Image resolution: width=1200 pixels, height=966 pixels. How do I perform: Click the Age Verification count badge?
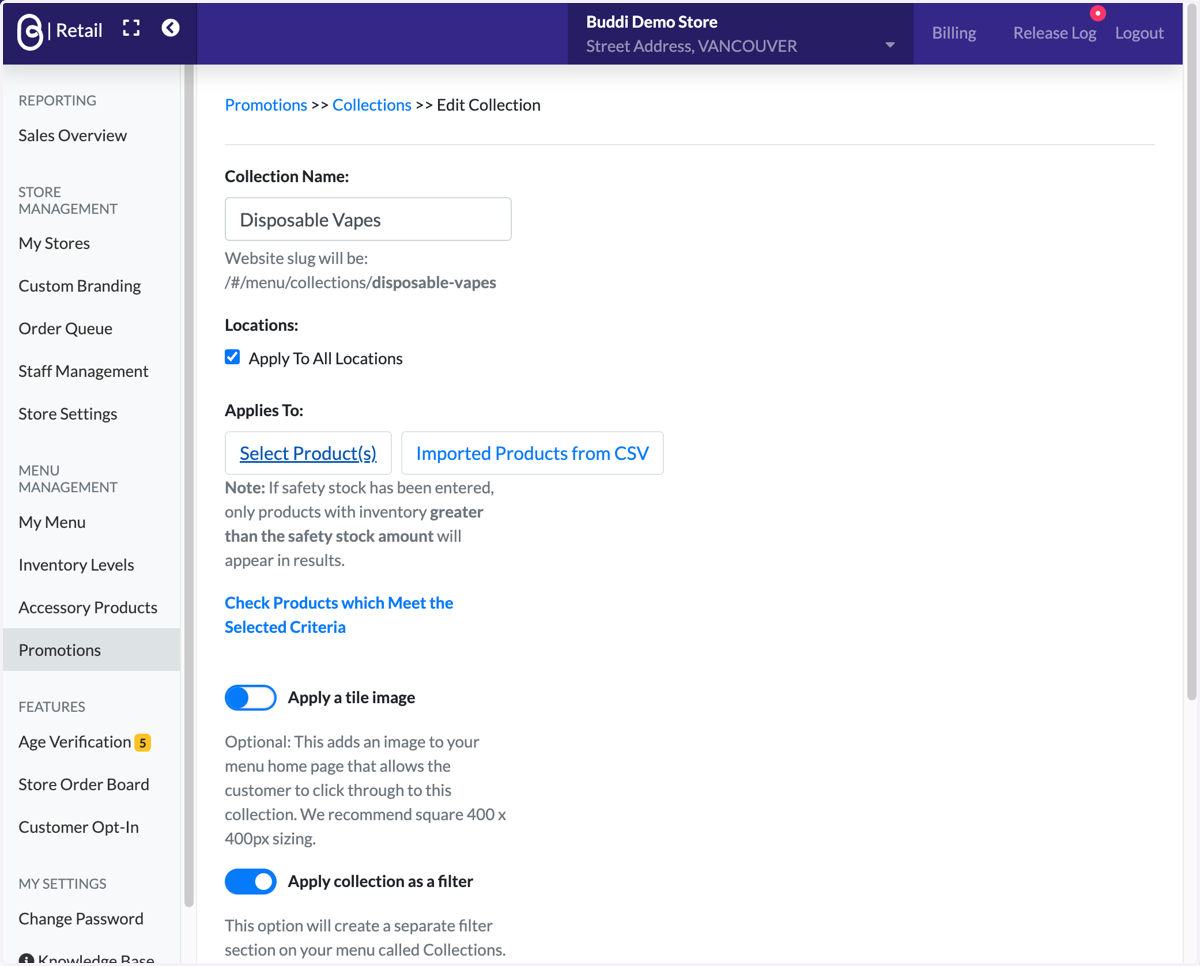click(x=143, y=742)
